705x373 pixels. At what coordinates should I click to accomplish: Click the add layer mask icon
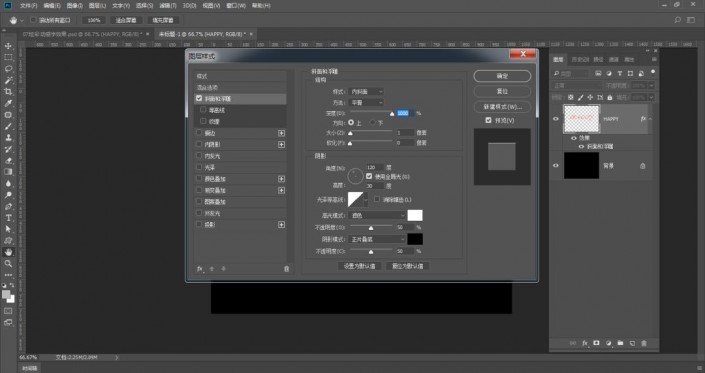pyautogui.click(x=596, y=343)
